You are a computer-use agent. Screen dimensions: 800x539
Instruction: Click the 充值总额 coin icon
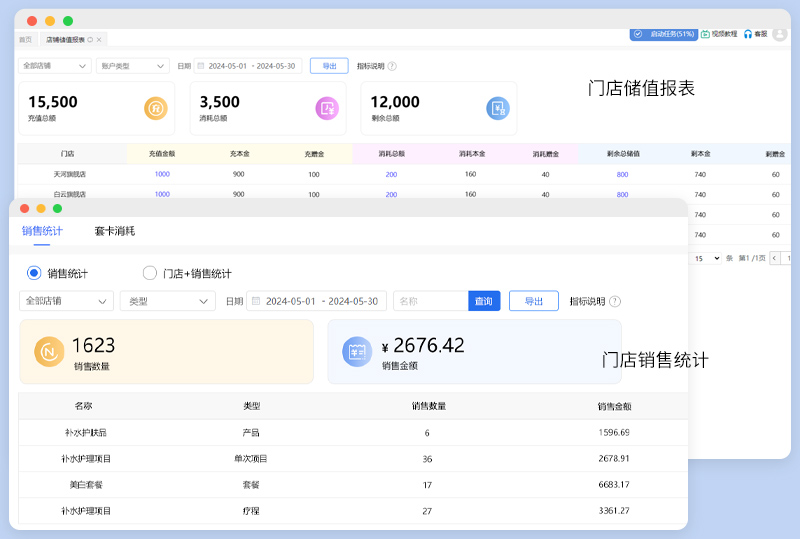coord(155,108)
